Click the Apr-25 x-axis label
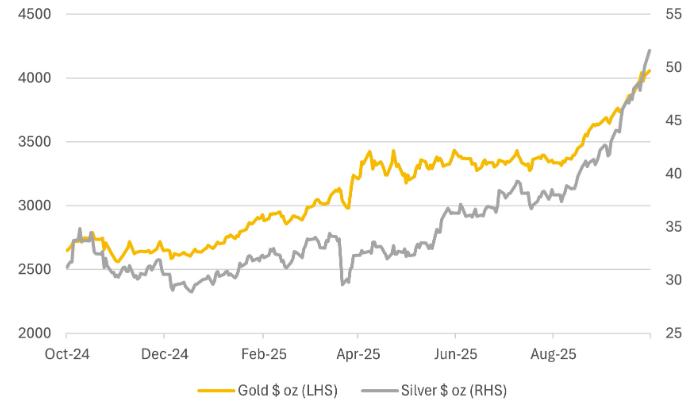Image resolution: width=700 pixels, height=405 pixels. pos(358,353)
